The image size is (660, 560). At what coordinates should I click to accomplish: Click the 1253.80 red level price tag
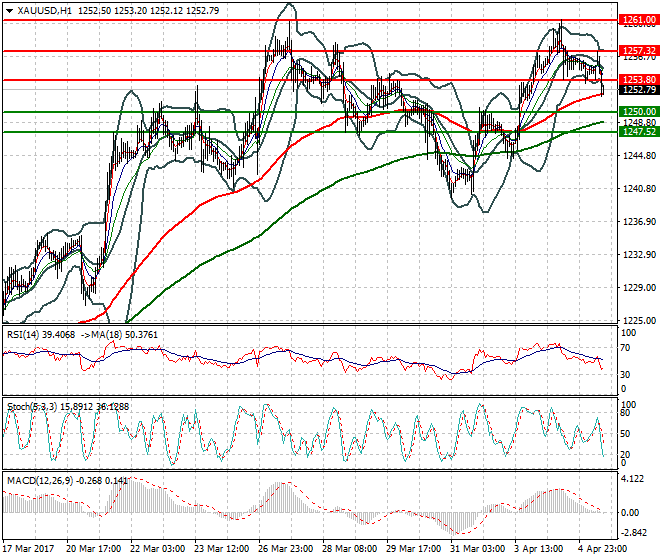click(639, 80)
